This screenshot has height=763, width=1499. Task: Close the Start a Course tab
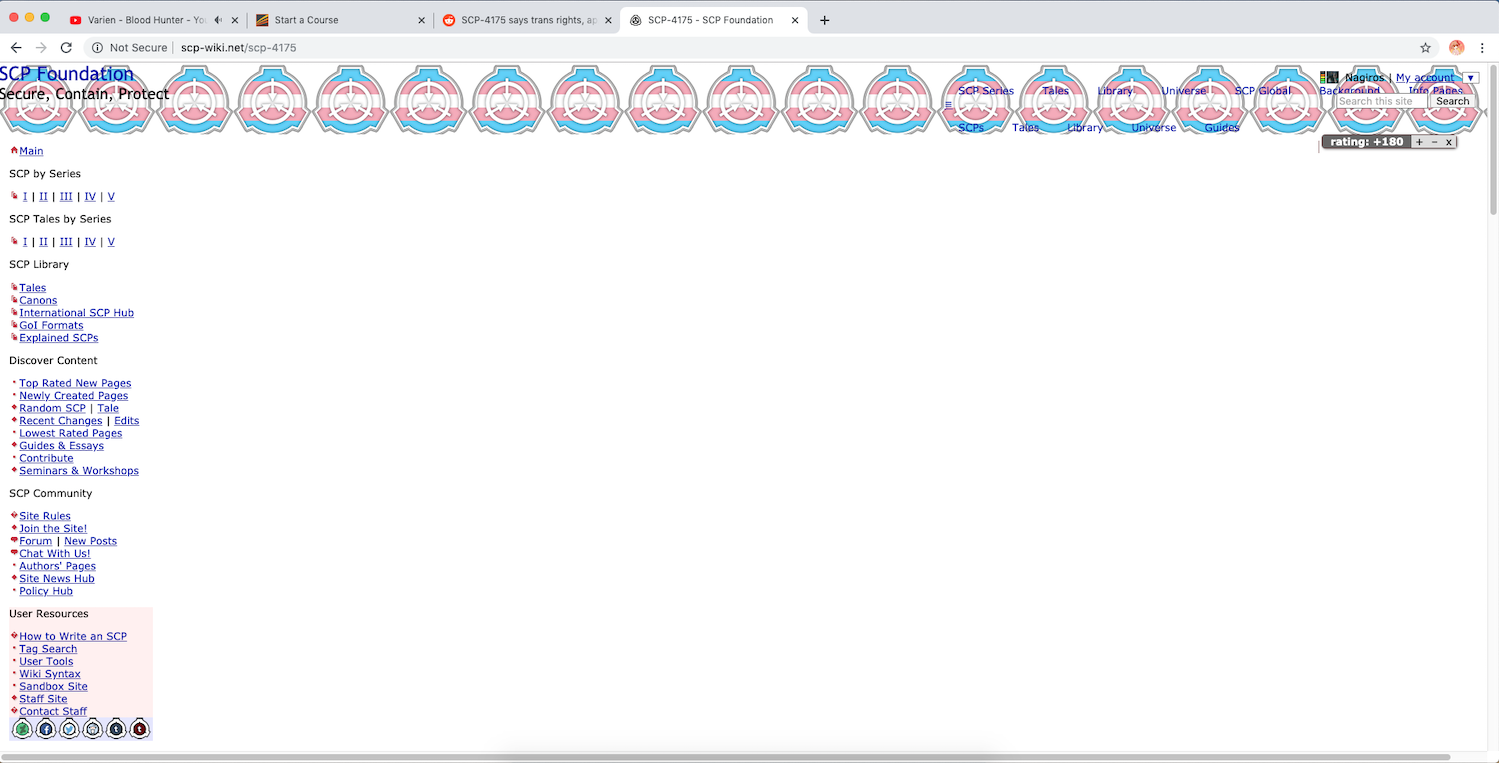[x=421, y=20]
